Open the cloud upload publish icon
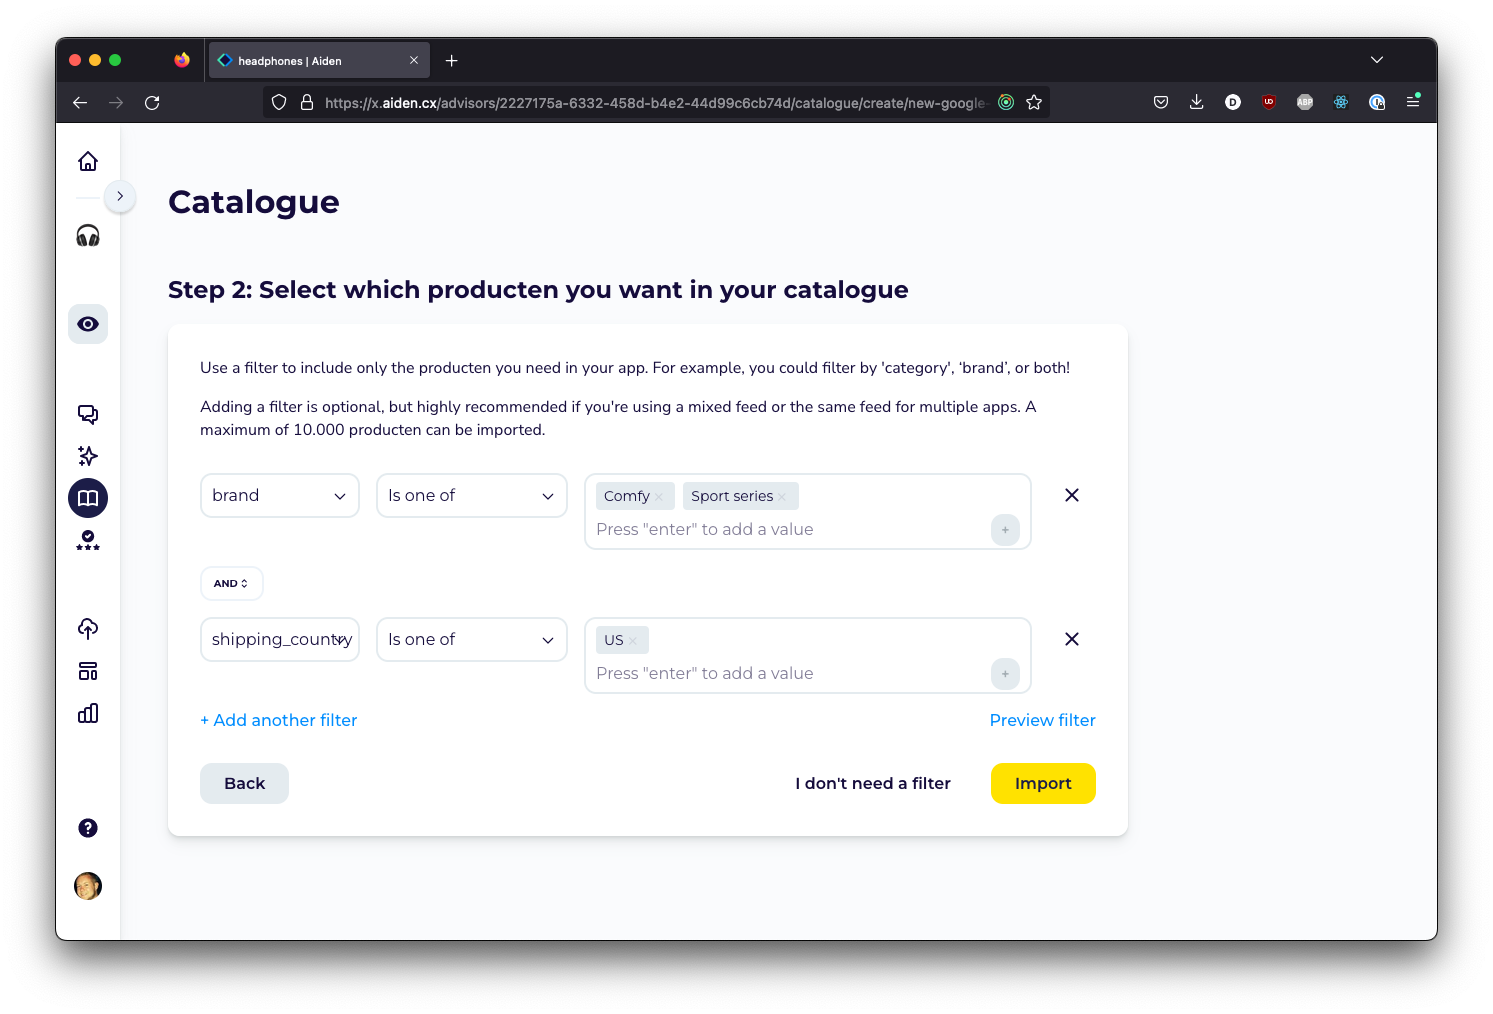1493x1014 pixels. pos(88,628)
